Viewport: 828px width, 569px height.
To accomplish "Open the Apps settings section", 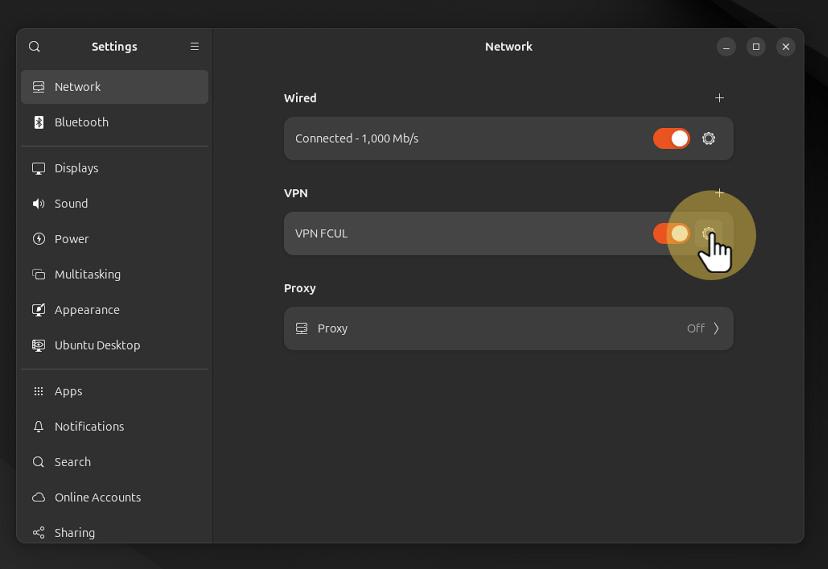I will click(x=68, y=391).
